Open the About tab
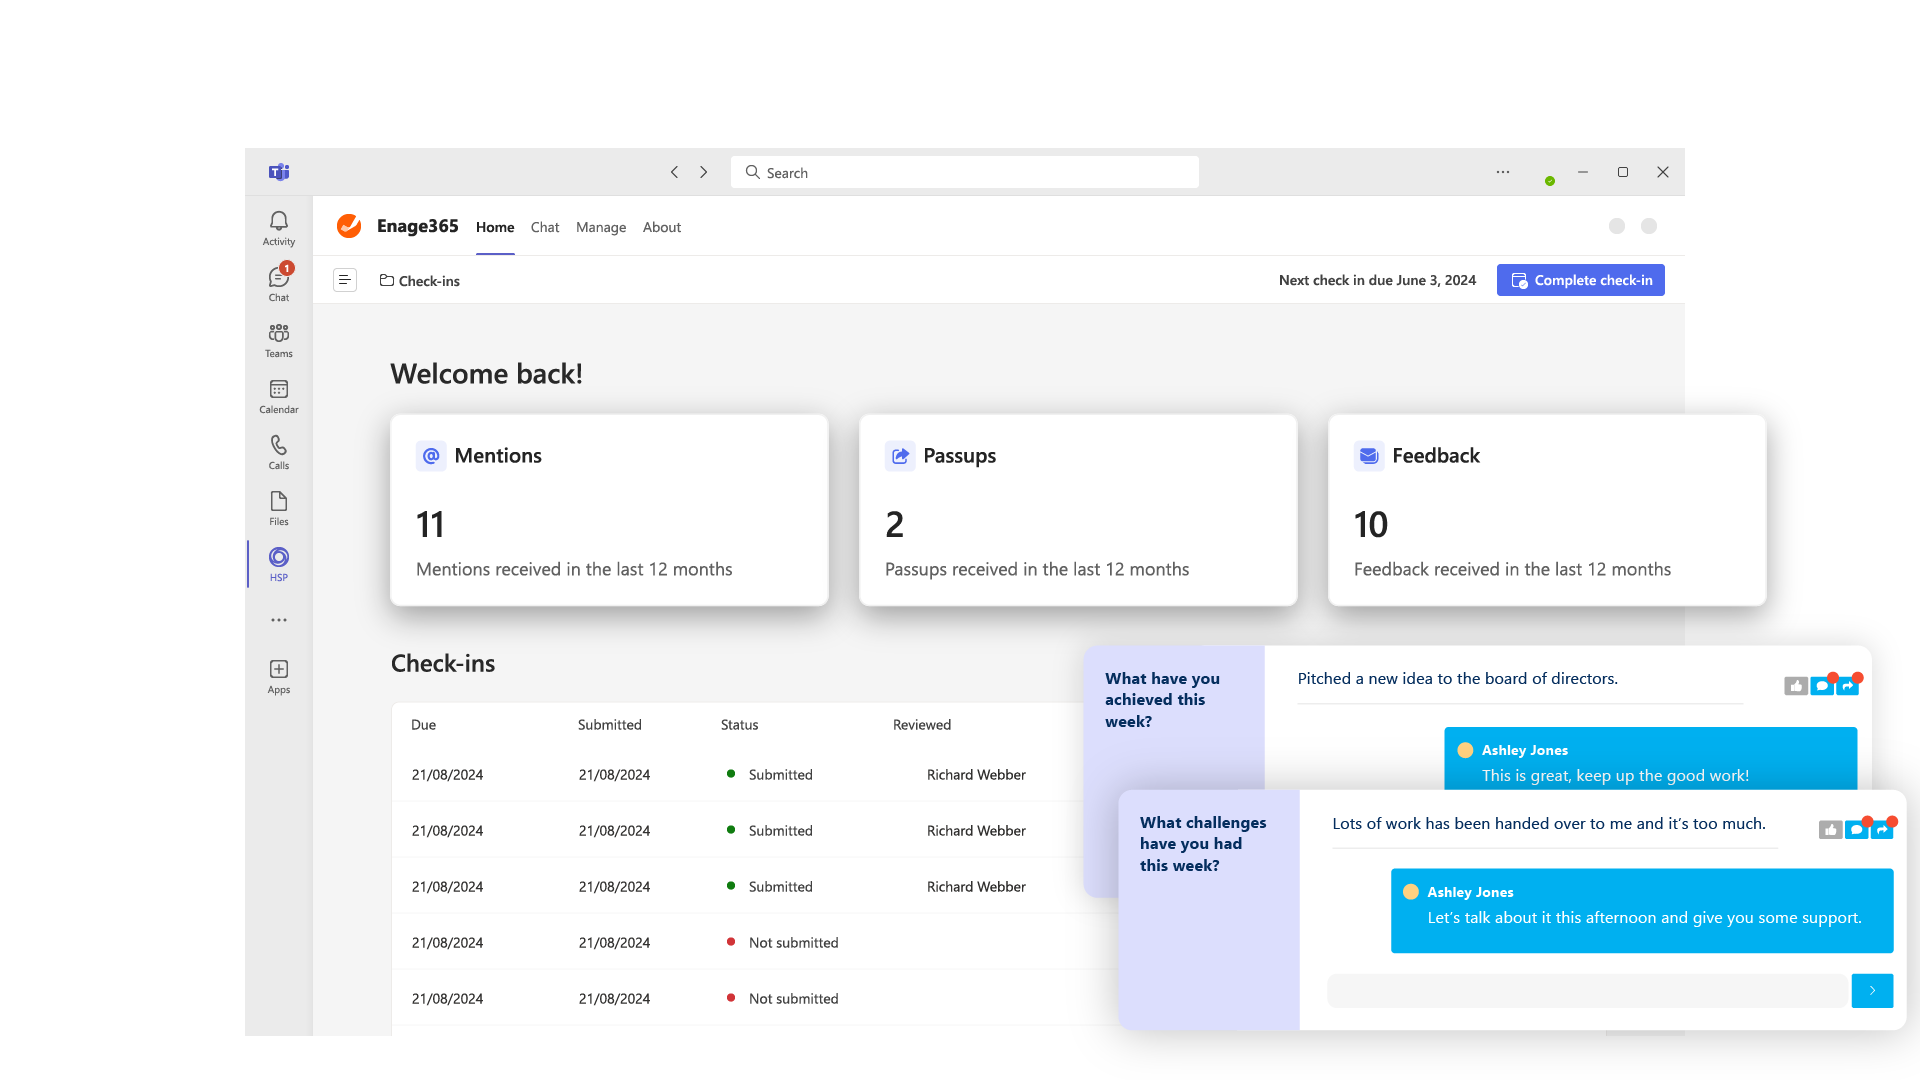 pos(661,227)
